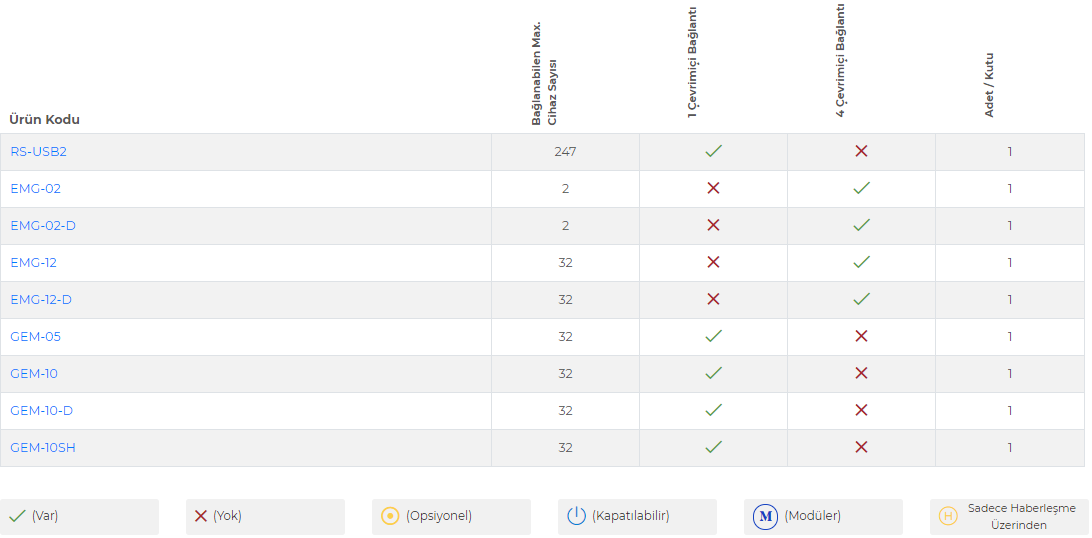Click the green checkmark icon in the Var legend
The height and width of the screenshot is (538, 1092).
click(17, 516)
